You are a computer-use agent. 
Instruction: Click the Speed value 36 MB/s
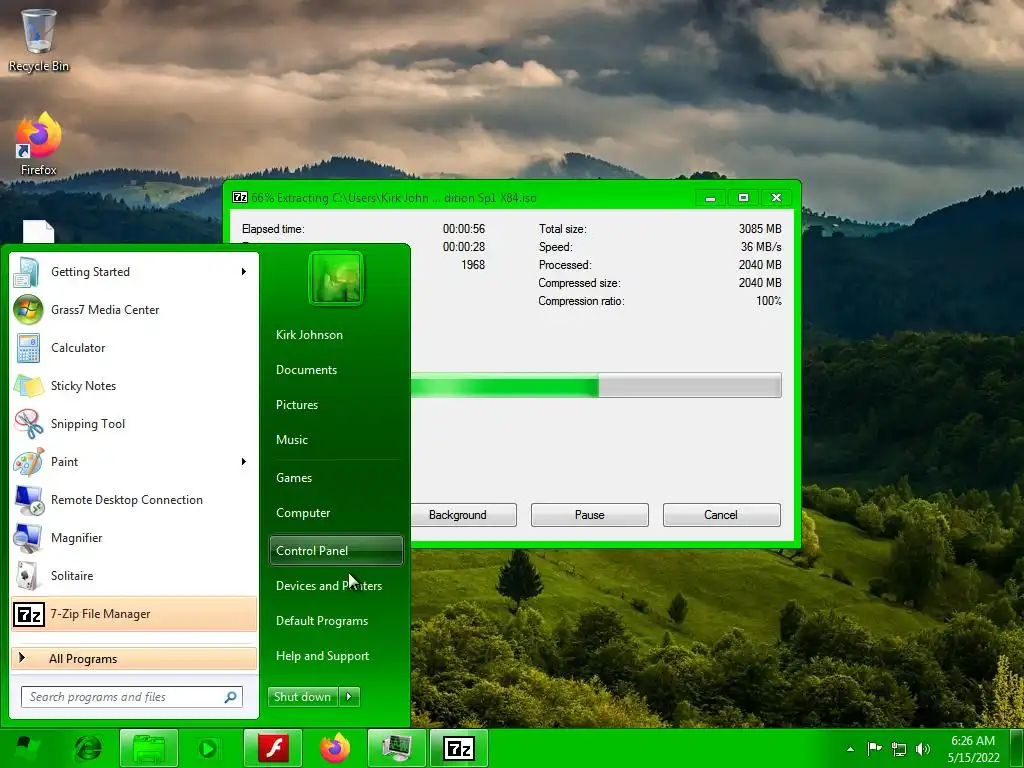click(761, 247)
